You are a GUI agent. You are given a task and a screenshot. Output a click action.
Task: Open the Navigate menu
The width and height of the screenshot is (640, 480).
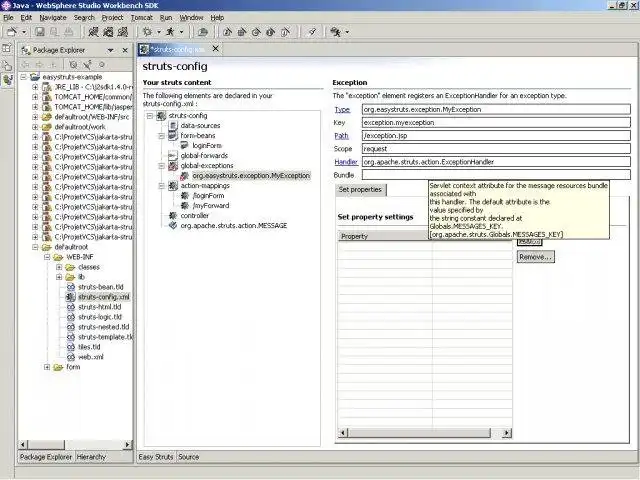tap(53, 18)
